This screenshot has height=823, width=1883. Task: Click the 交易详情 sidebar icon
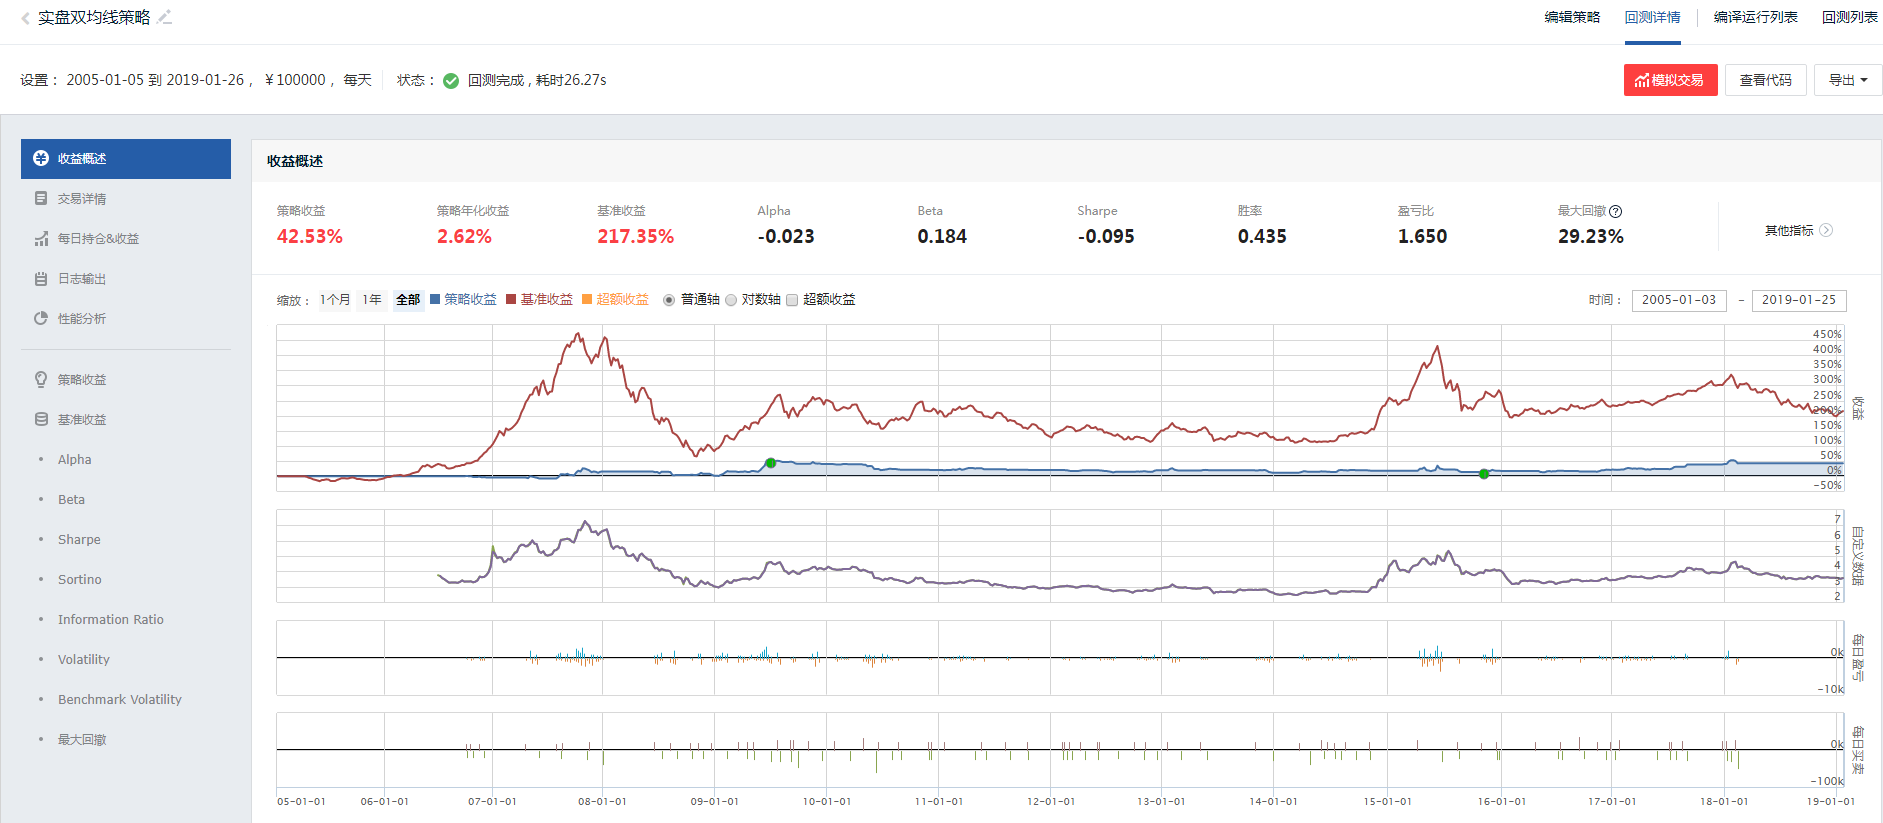click(41, 198)
